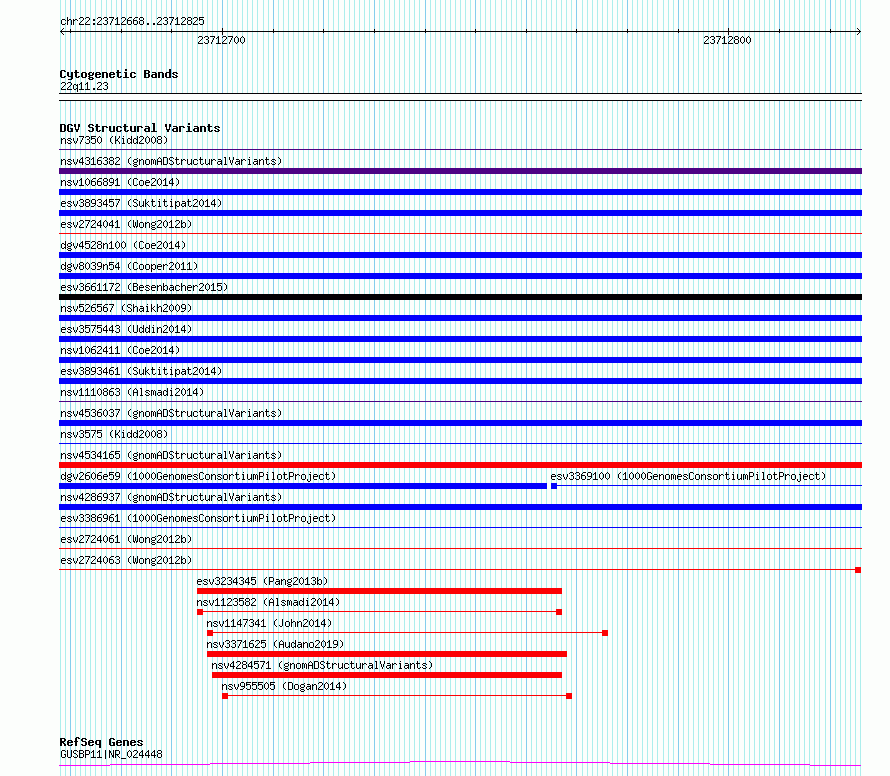Select the 22q11.23 band label
Viewport: 890px width, 776px height.
click(84, 86)
